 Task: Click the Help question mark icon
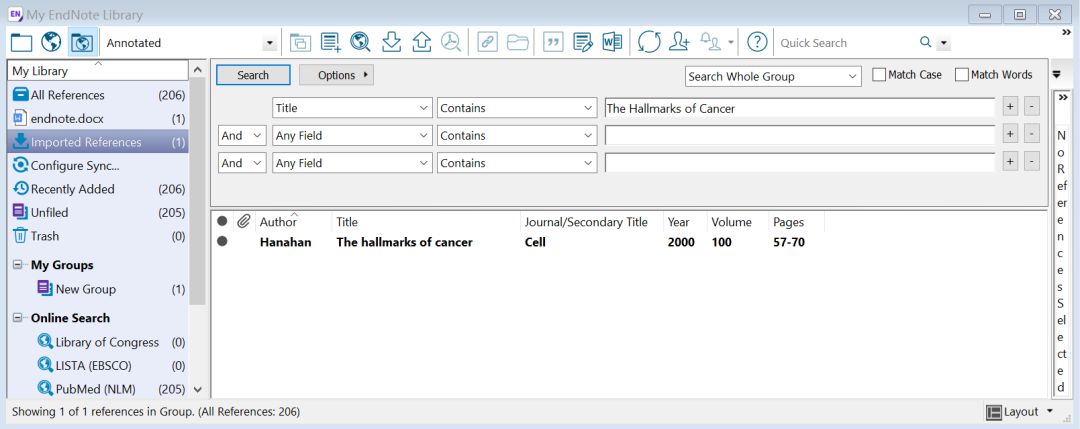(757, 43)
